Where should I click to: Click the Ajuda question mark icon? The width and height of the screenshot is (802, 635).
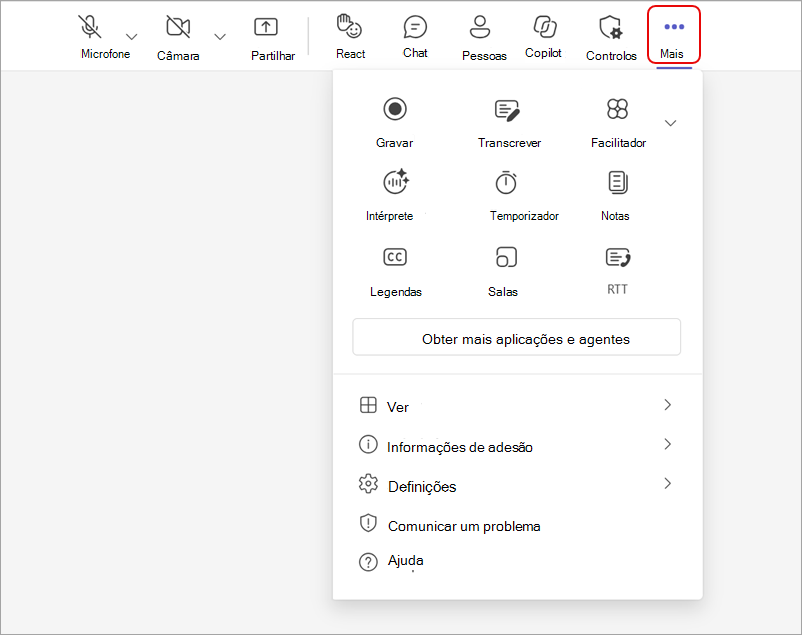[368, 562]
